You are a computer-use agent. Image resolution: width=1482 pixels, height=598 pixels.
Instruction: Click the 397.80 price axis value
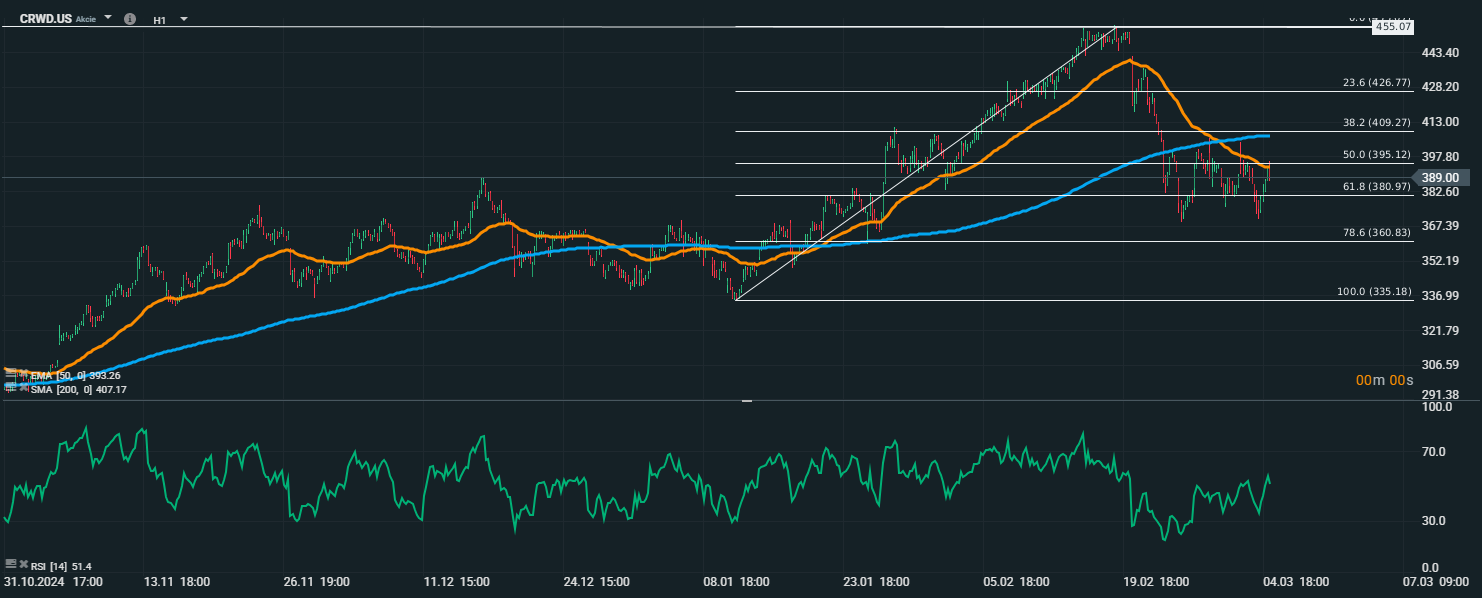[1441, 157]
